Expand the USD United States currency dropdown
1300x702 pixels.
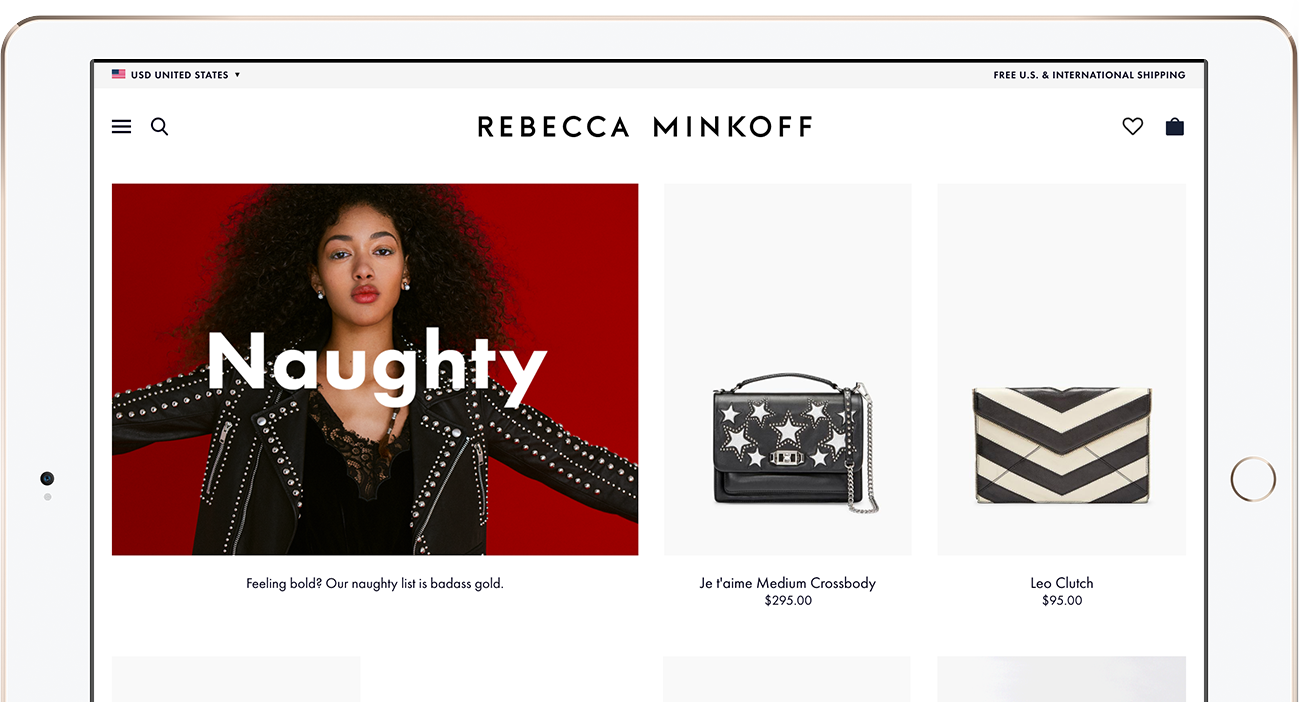(x=176, y=75)
